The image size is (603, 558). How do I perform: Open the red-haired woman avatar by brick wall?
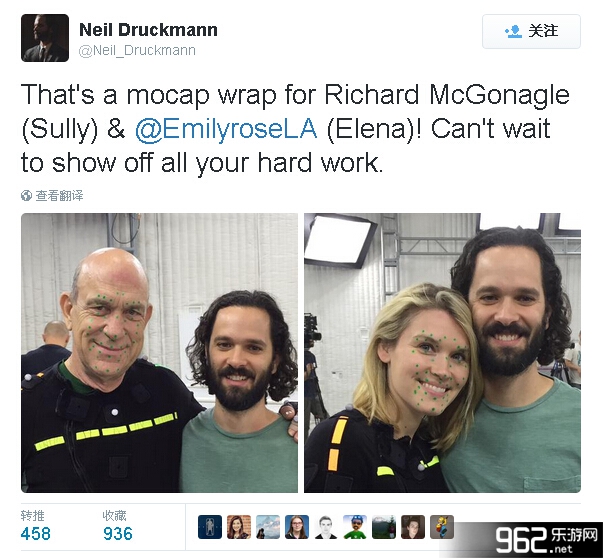239,527
